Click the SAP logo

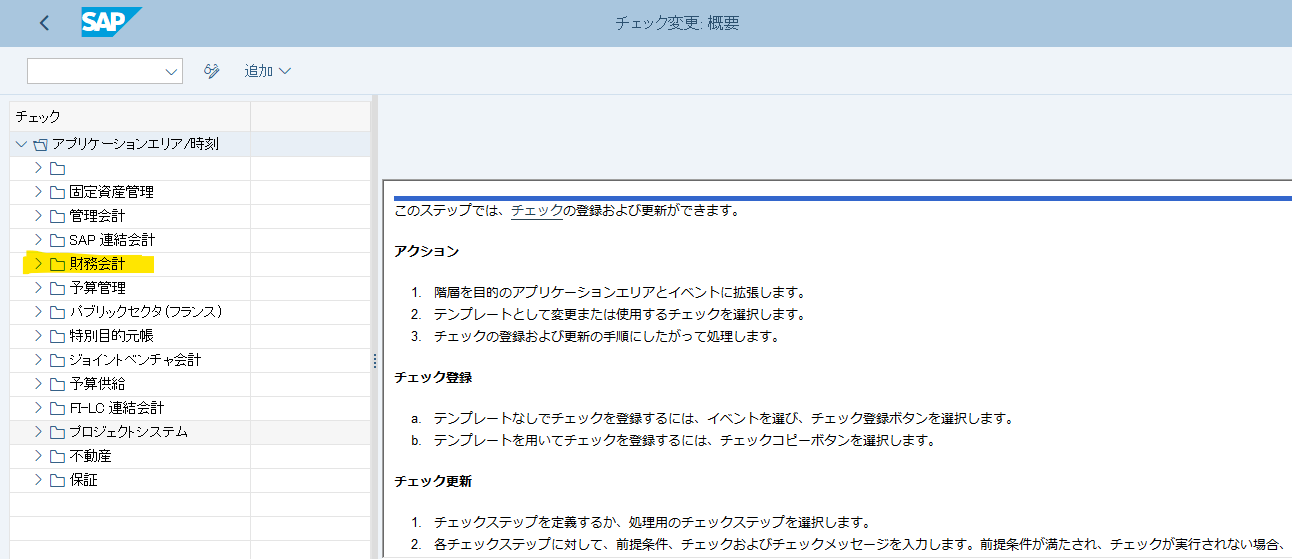click(x=110, y=22)
